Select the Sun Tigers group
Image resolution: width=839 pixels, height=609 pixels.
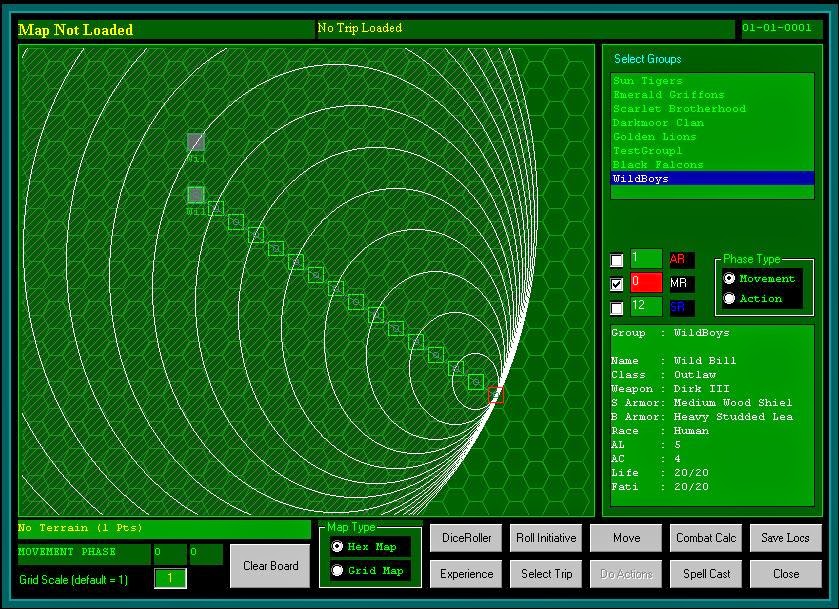pos(712,81)
